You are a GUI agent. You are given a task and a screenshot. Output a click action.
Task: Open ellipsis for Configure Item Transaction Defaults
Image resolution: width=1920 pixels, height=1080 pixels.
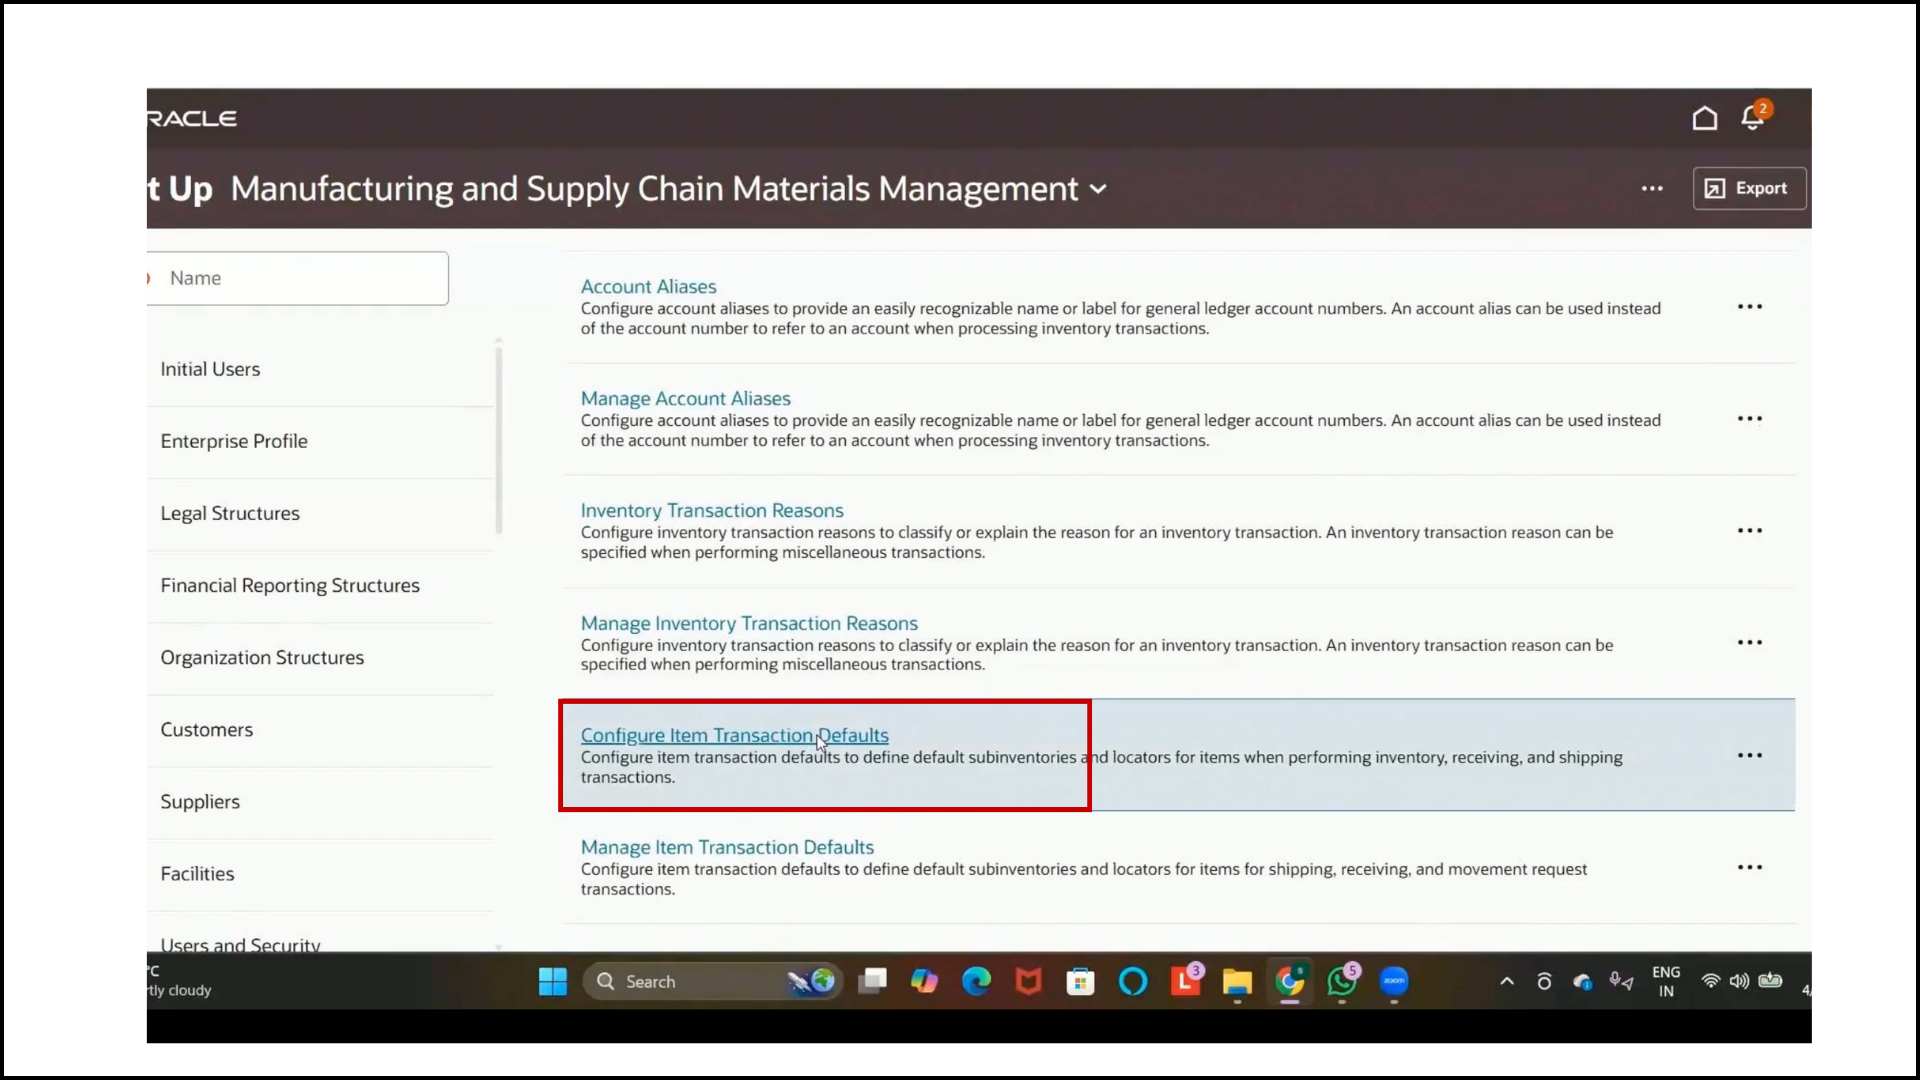point(1750,755)
